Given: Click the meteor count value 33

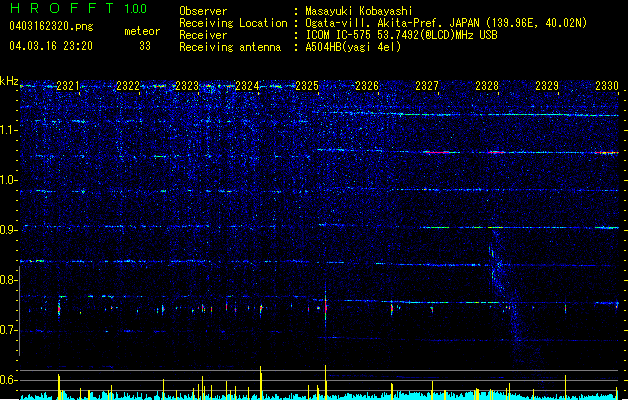Looking at the screenshot, I should pos(145,46).
